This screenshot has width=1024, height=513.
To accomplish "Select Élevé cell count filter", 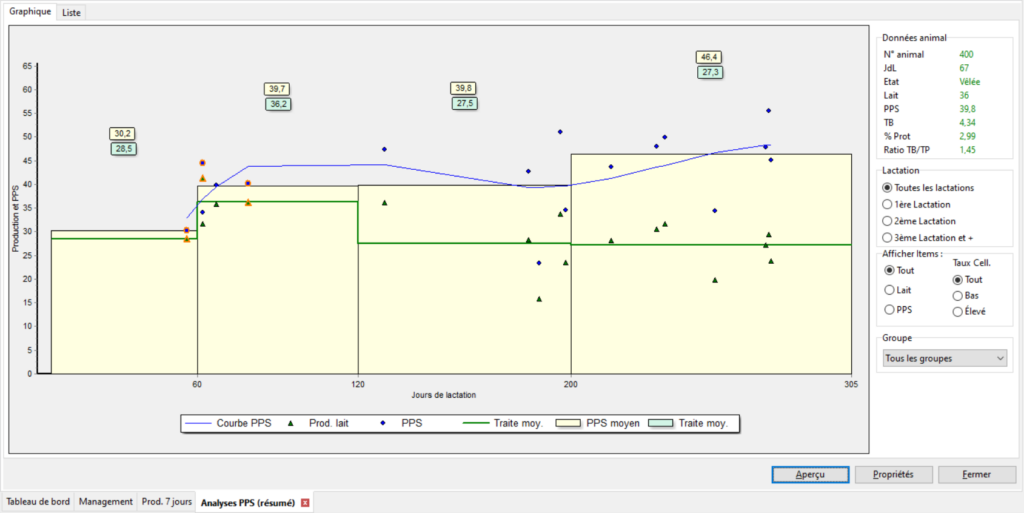I will (958, 312).
